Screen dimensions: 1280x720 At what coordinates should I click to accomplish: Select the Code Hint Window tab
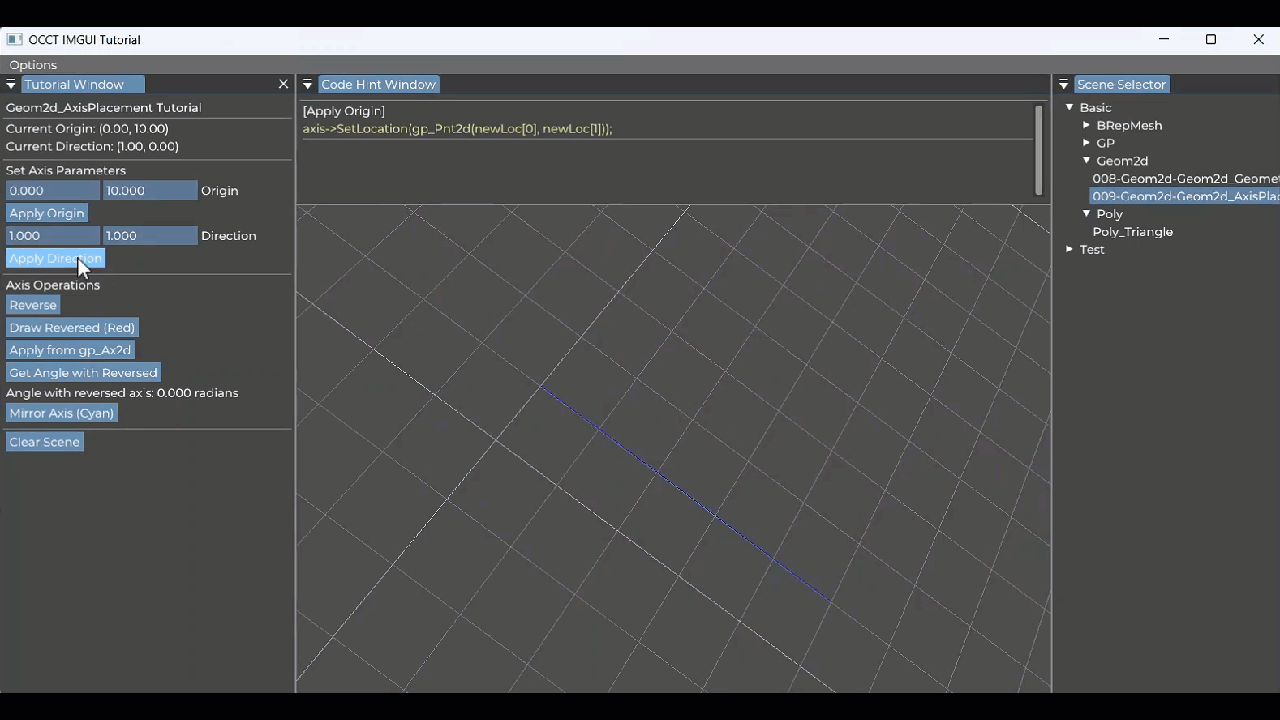(x=379, y=85)
